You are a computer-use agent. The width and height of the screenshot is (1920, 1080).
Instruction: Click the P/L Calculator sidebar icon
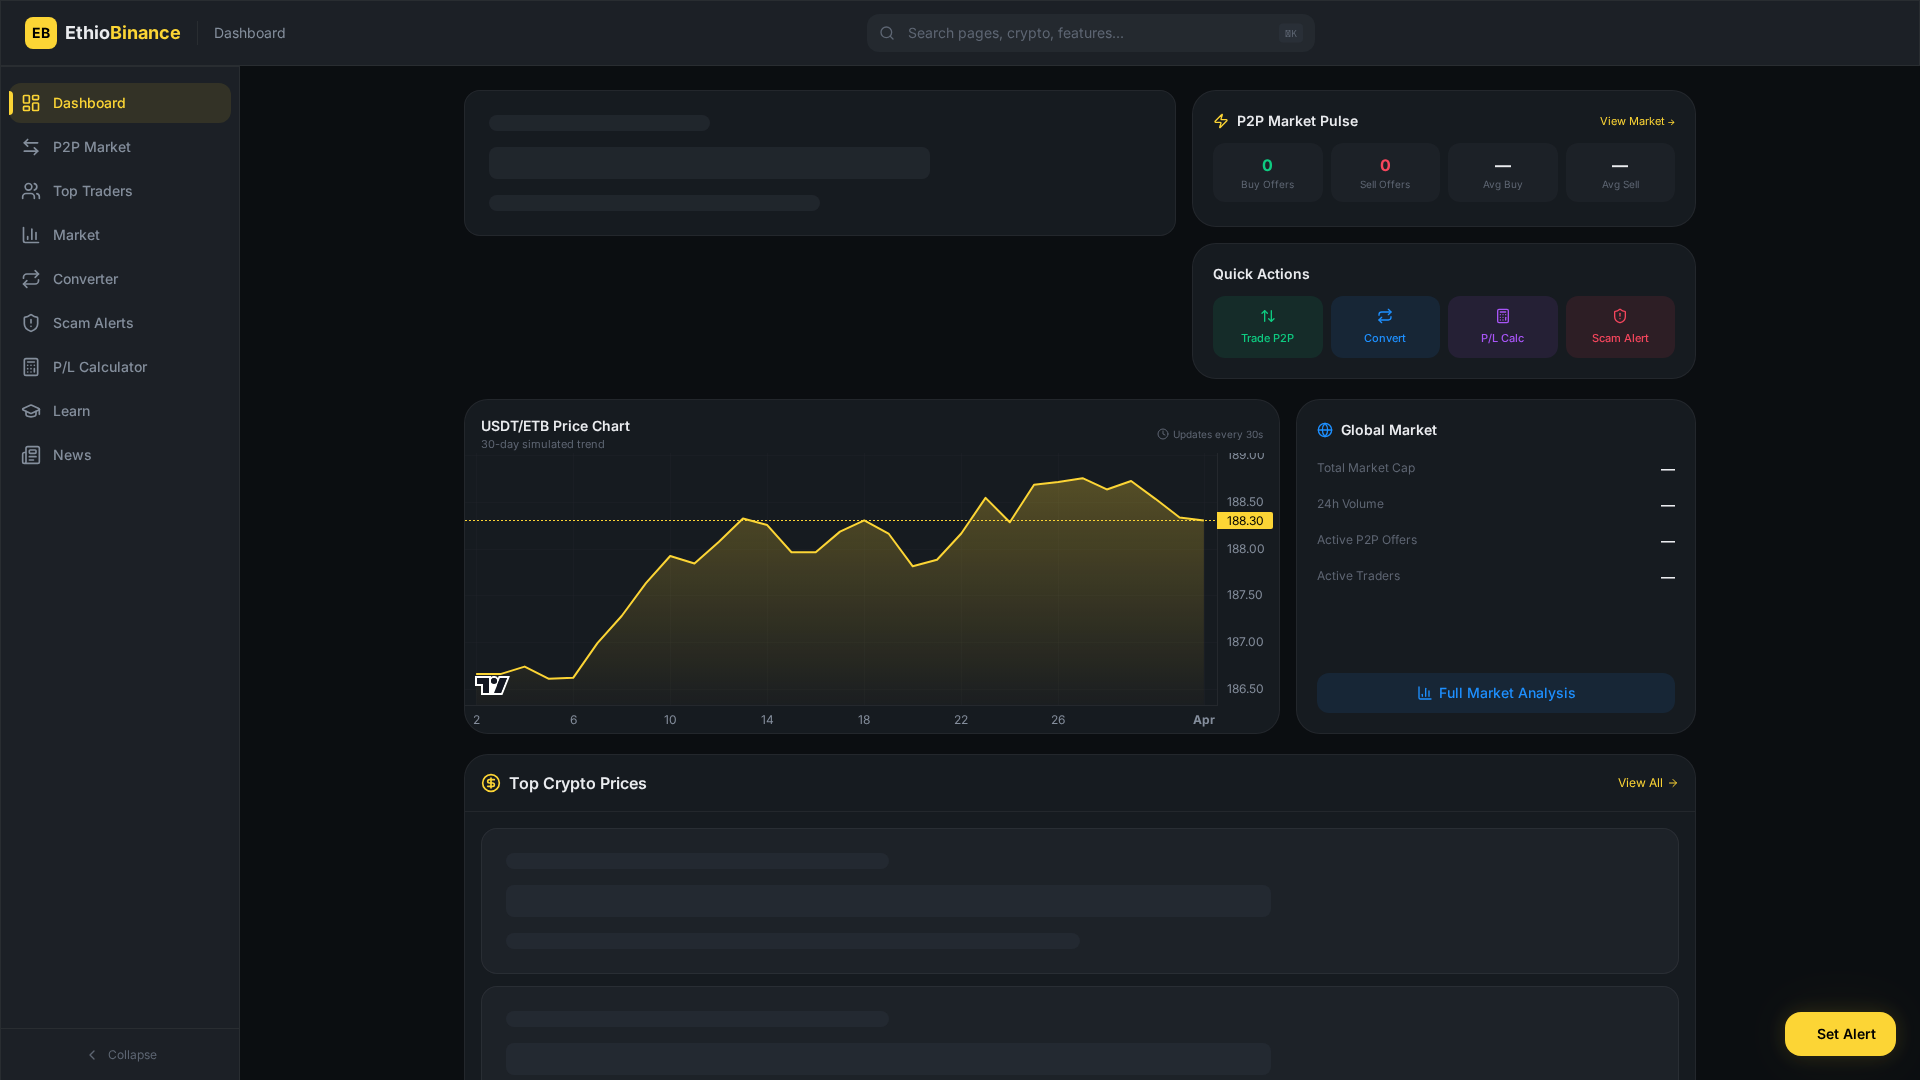[31, 367]
